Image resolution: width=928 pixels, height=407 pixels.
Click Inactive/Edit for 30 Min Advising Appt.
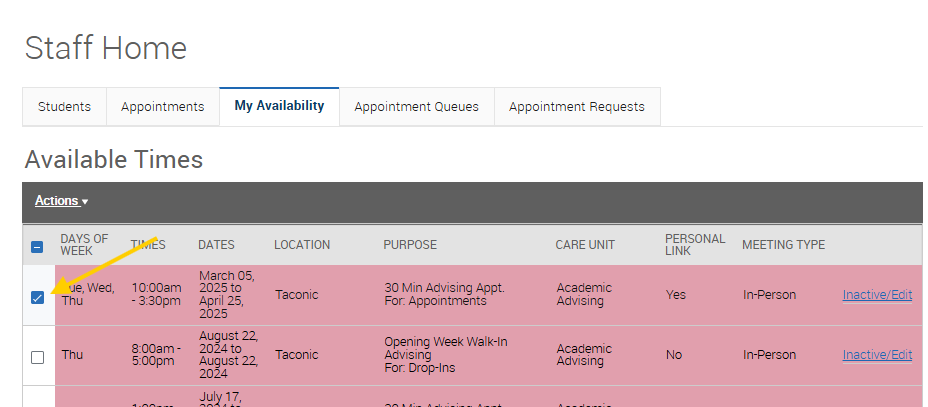877,295
